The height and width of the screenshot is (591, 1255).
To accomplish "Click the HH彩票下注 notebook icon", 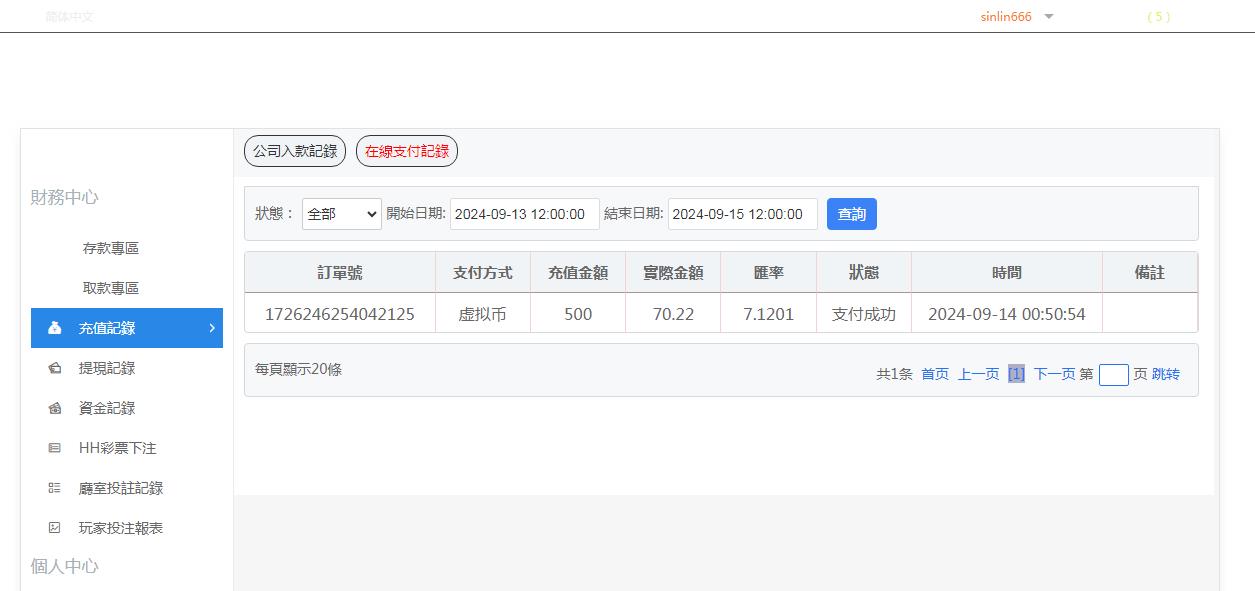I will pos(53,447).
